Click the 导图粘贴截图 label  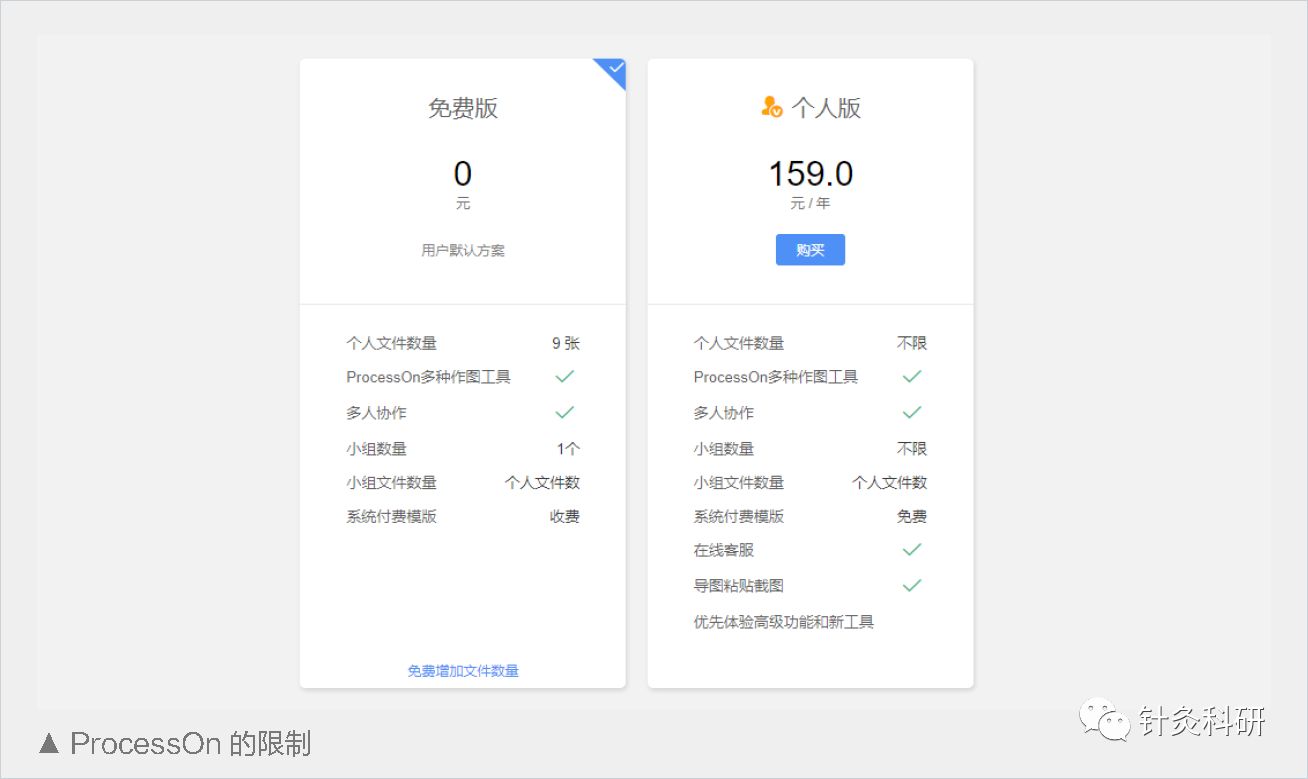tap(739, 586)
